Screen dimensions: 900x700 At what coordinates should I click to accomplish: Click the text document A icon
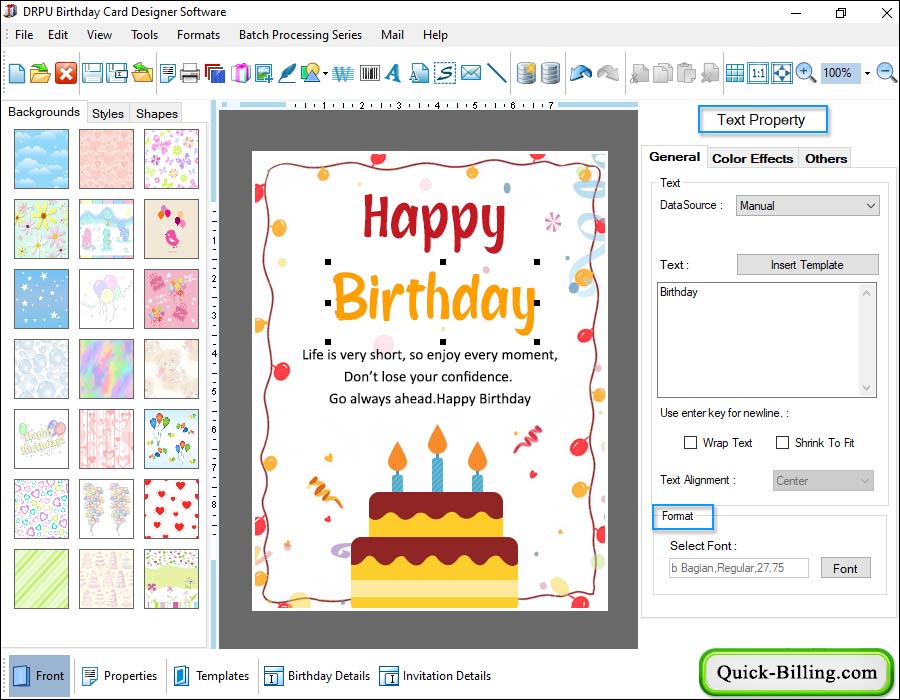coord(419,73)
